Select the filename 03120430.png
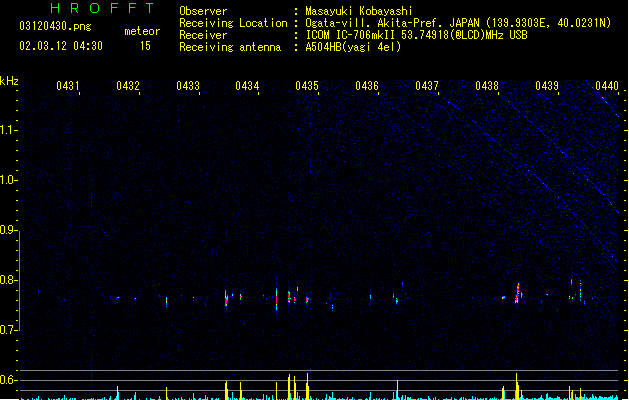Image resolution: width=629 pixels, height=400 pixels. (55, 26)
